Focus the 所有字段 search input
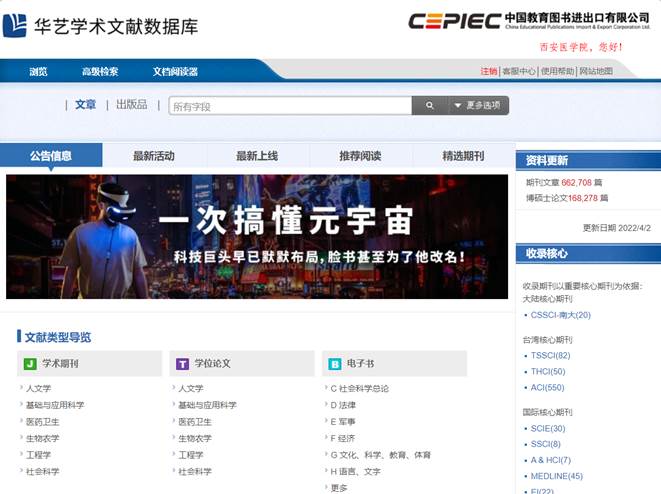This screenshot has height=494, width=661. tap(290, 106)
